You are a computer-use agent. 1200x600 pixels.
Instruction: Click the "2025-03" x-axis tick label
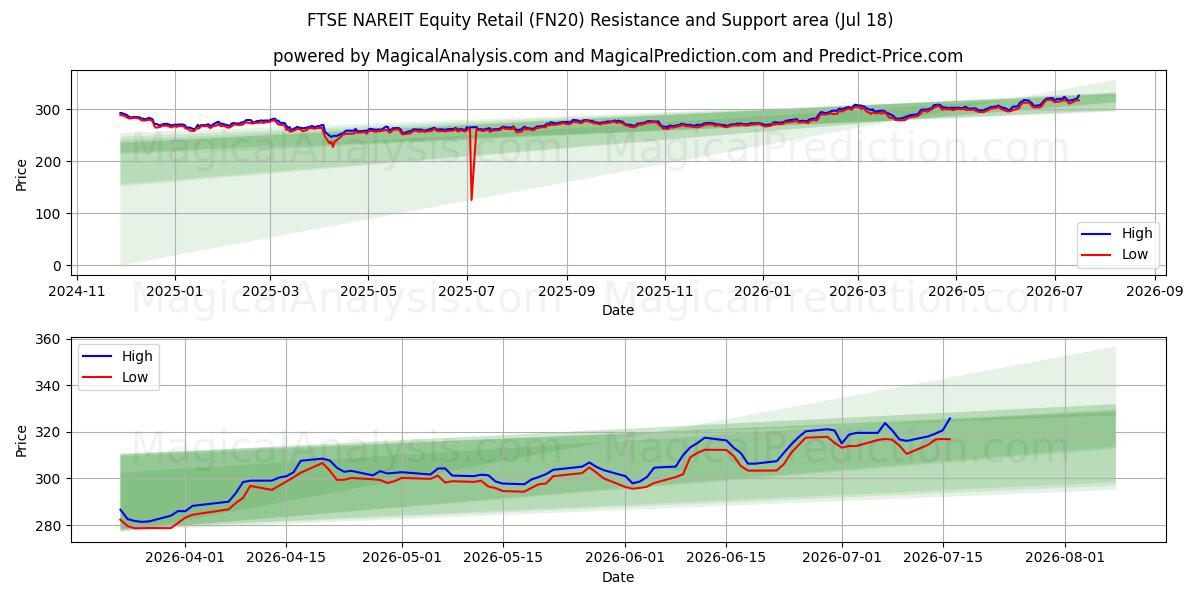(270, 290)
